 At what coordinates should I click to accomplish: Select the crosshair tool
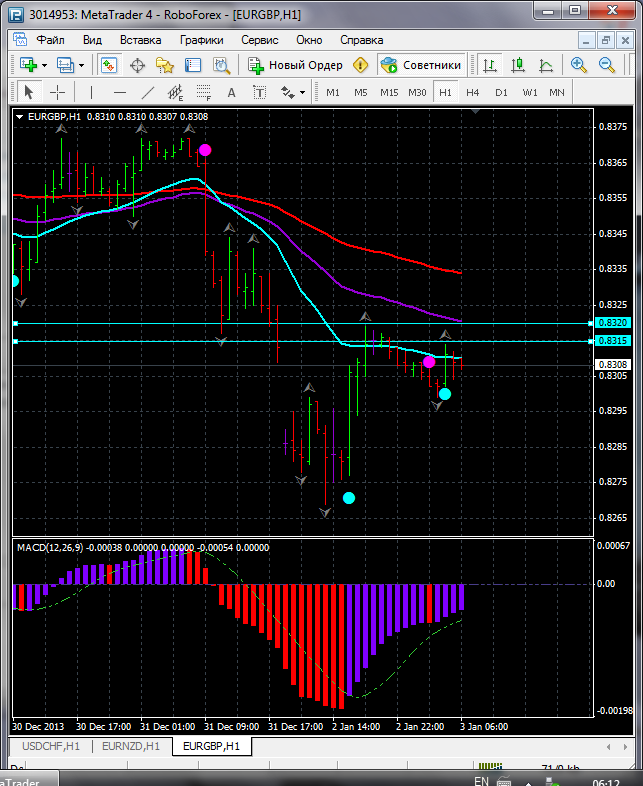point(59,92)
